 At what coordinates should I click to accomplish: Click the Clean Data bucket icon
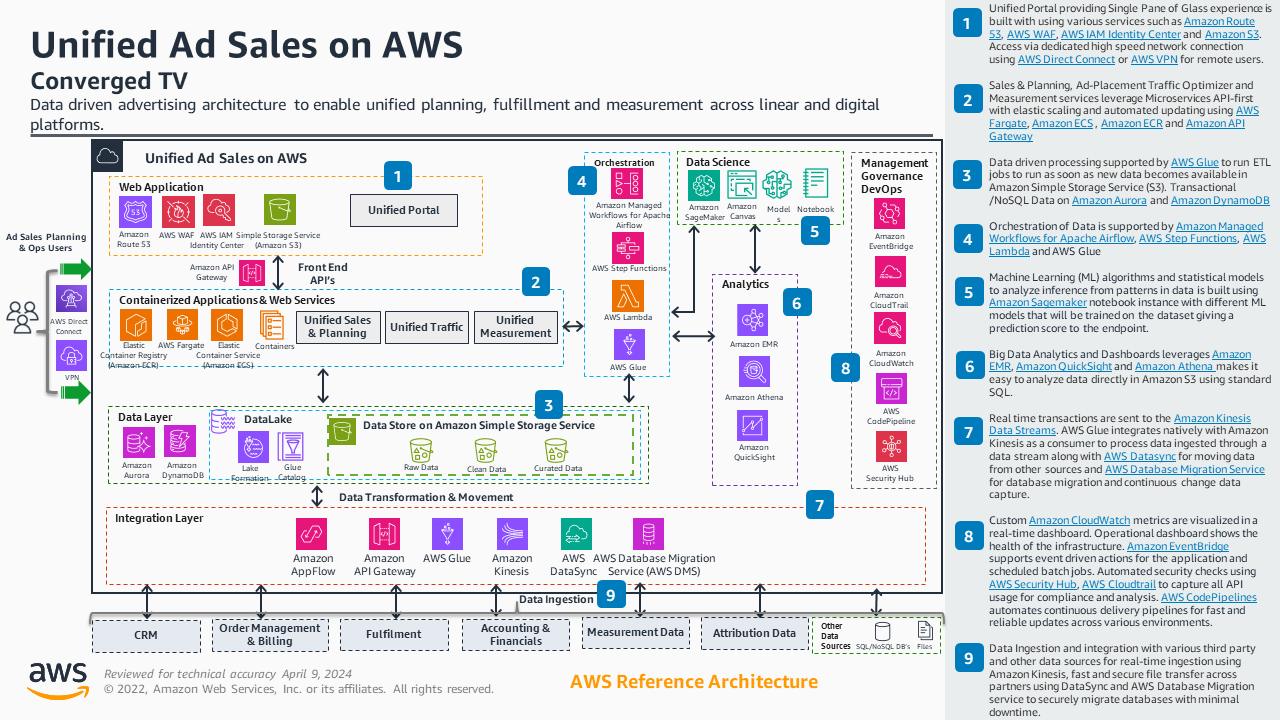[x=484, y=449]
